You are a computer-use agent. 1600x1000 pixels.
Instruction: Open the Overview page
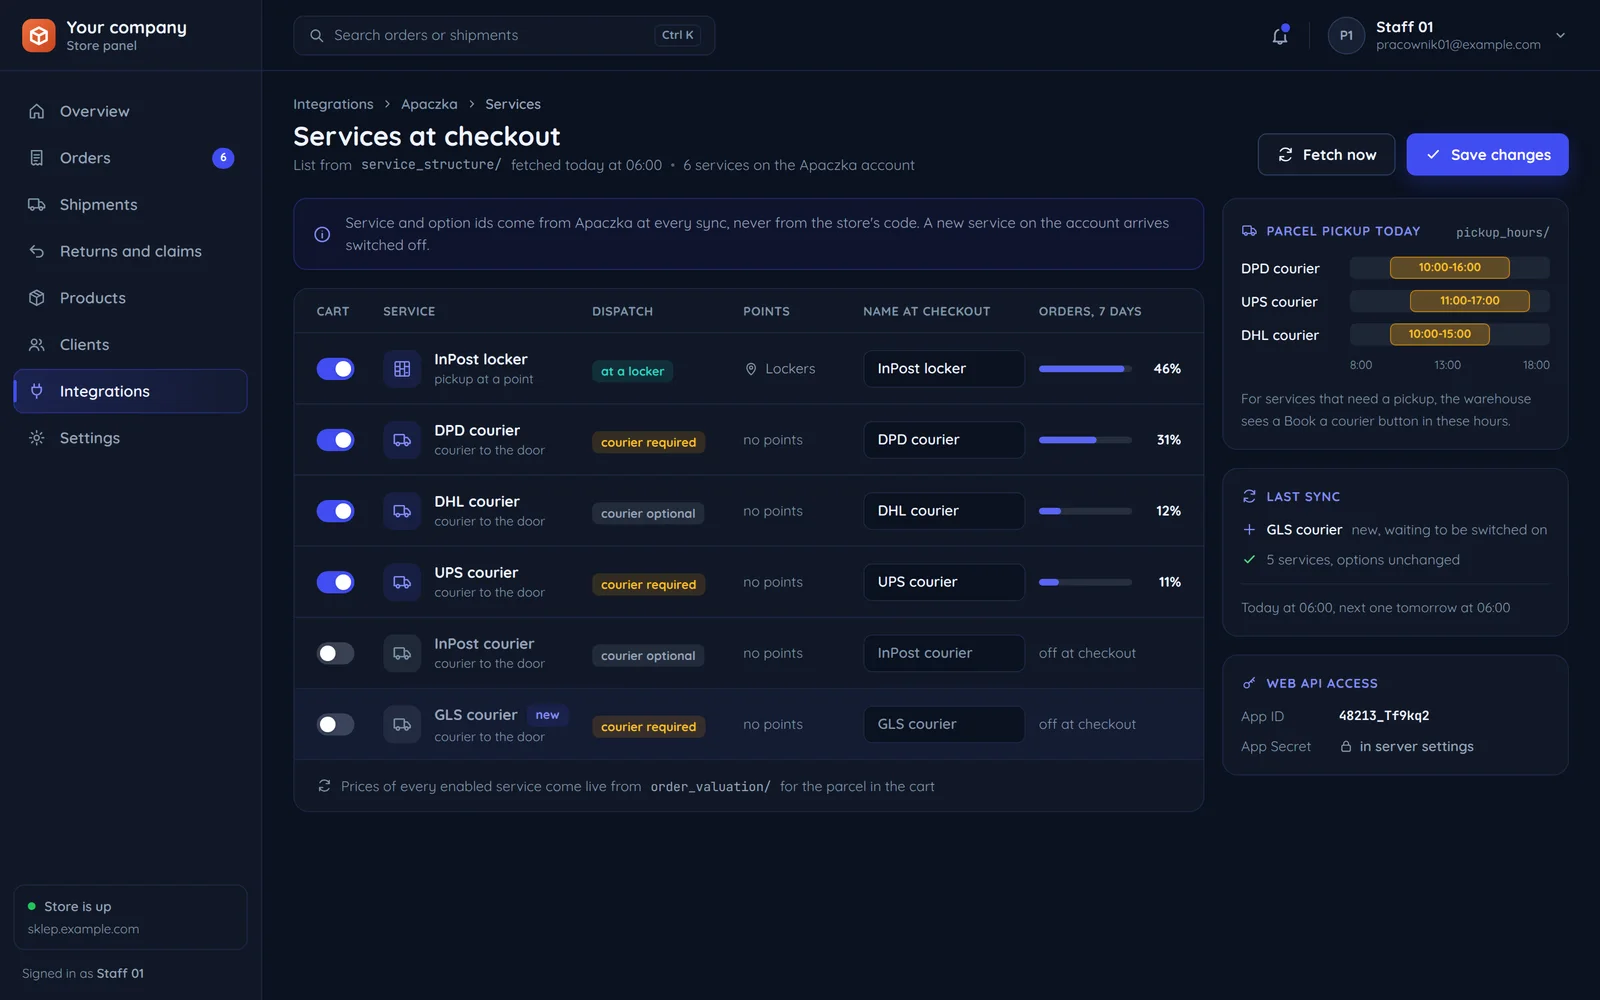(x=130, y=111)
